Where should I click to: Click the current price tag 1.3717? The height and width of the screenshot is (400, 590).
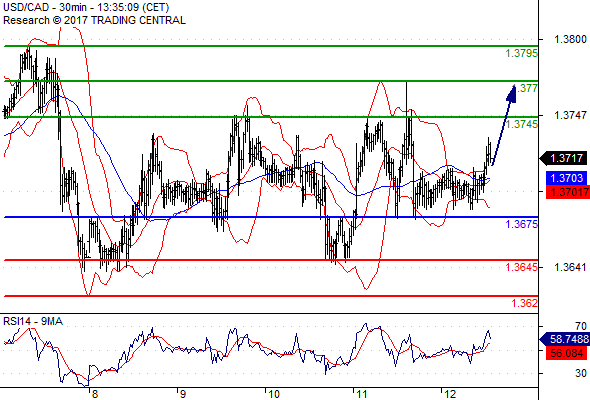point(564,158)
